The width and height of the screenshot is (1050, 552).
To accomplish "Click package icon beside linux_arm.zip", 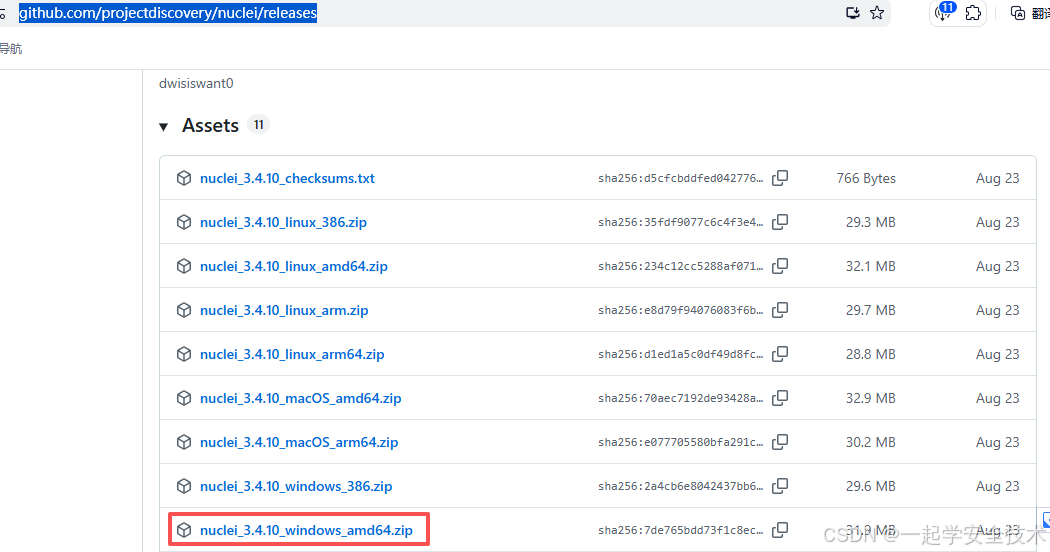I will coord(183,310).
